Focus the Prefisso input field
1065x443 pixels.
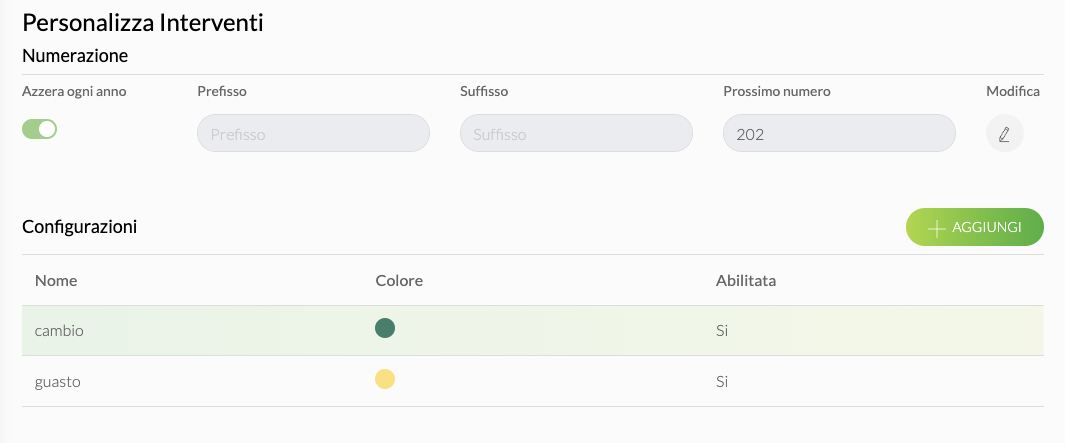tap(313, 133)
